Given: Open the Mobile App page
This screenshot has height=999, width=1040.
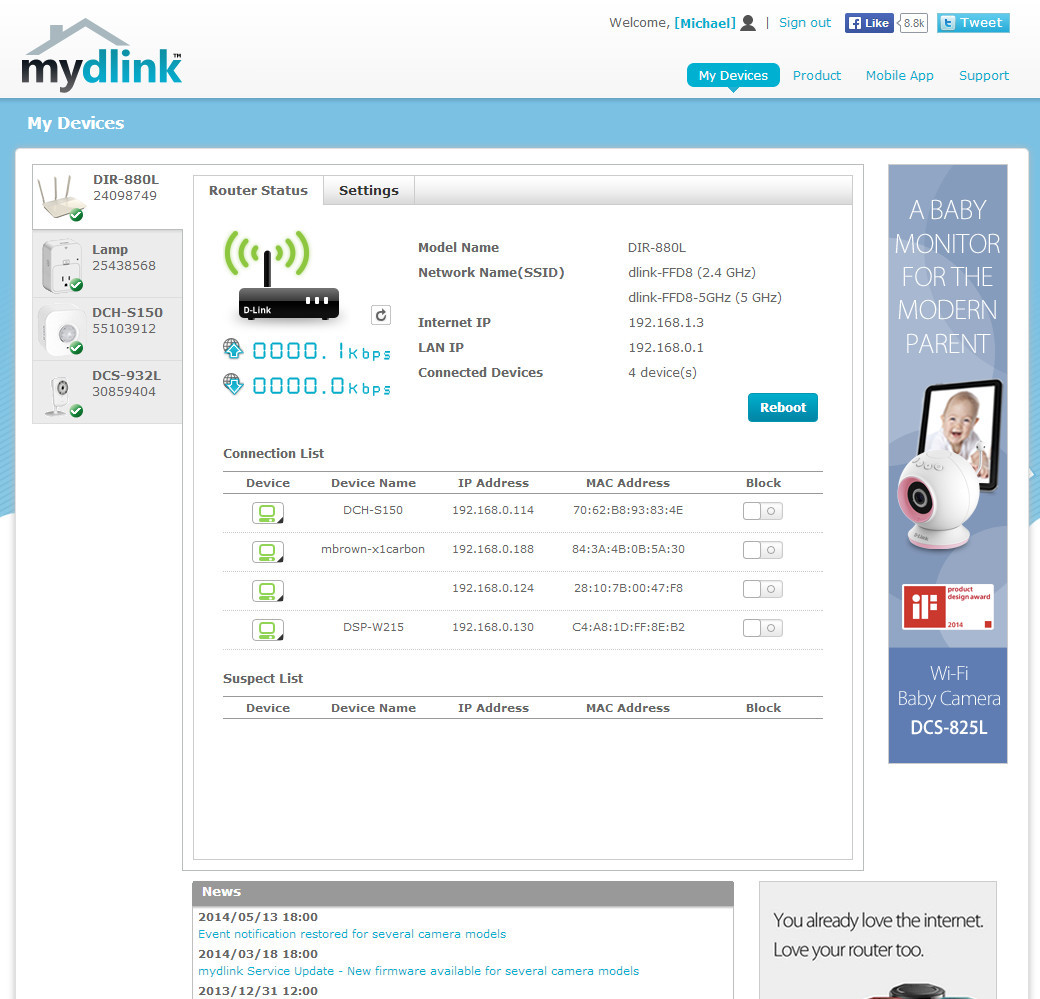Looking at the screenshot, I should click(899, 76).
